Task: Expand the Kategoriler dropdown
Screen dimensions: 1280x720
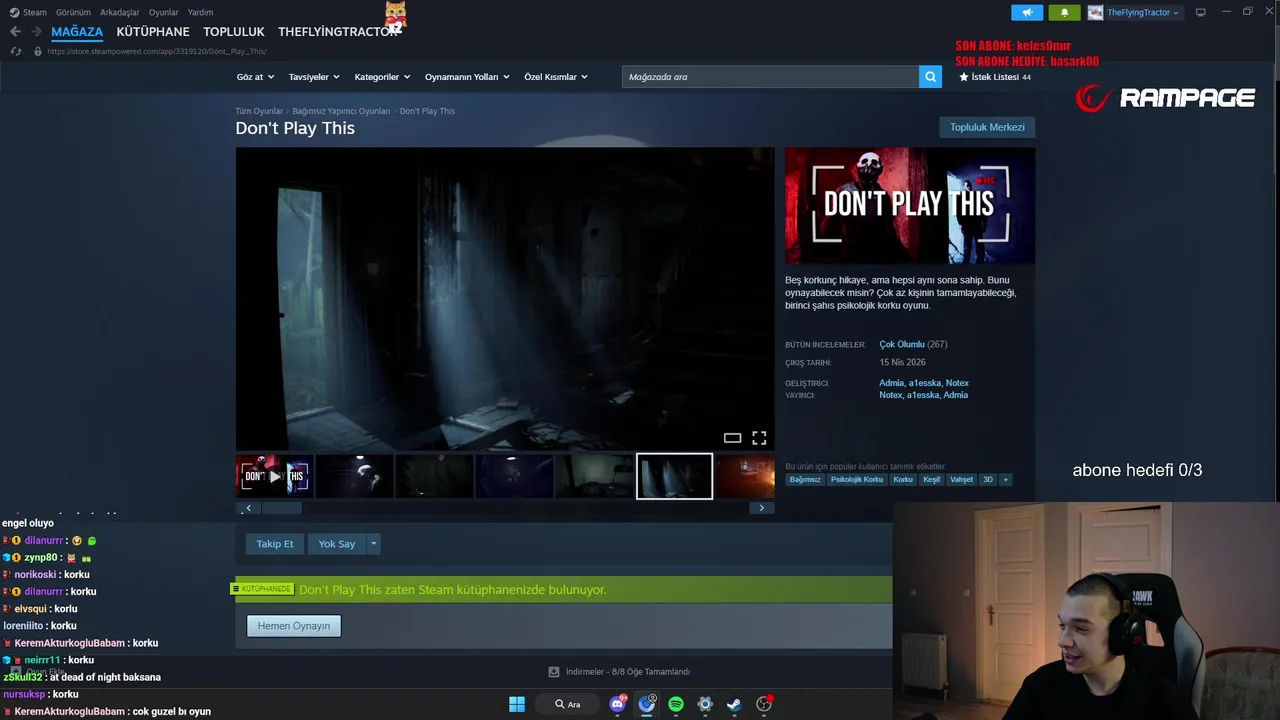Action: point(382,77)
